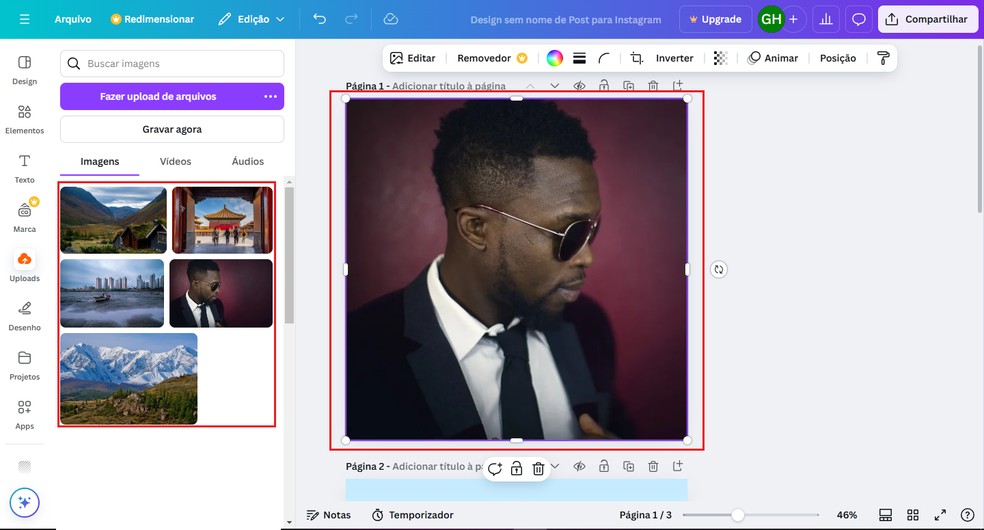Expand the Edição mode dropdown
This screenshot has height=530, width=984.
click(251, 19)
